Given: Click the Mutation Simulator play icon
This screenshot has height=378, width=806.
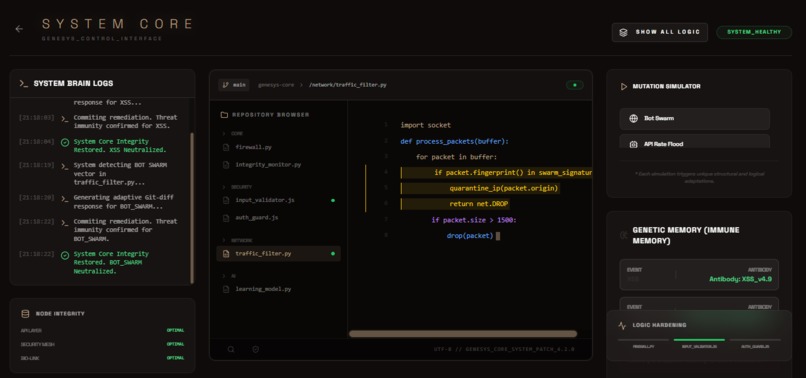Looking at the screenshot, I should (624, 86).
